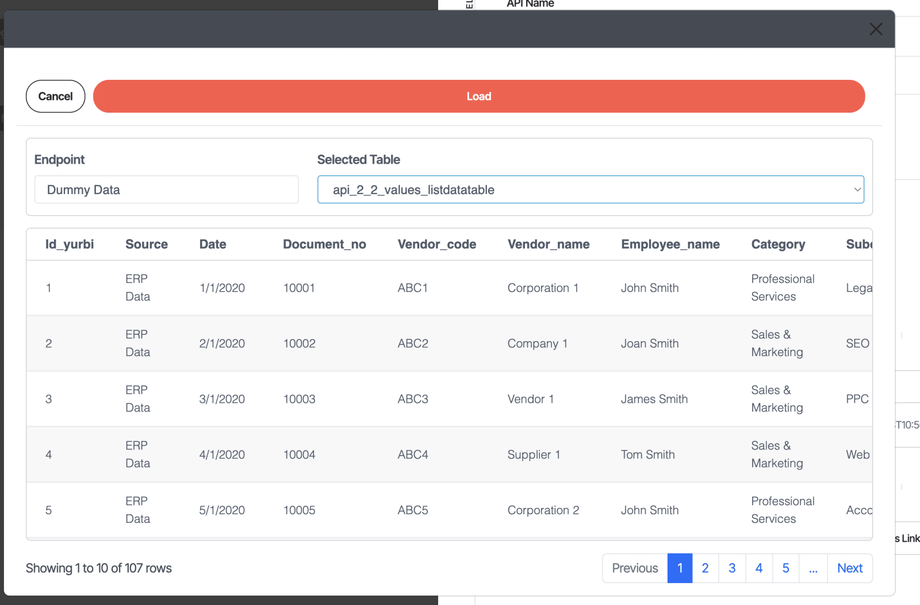Click the Cancel button
920x605 pixels.
pyautogui.click(x=56, y=96)
